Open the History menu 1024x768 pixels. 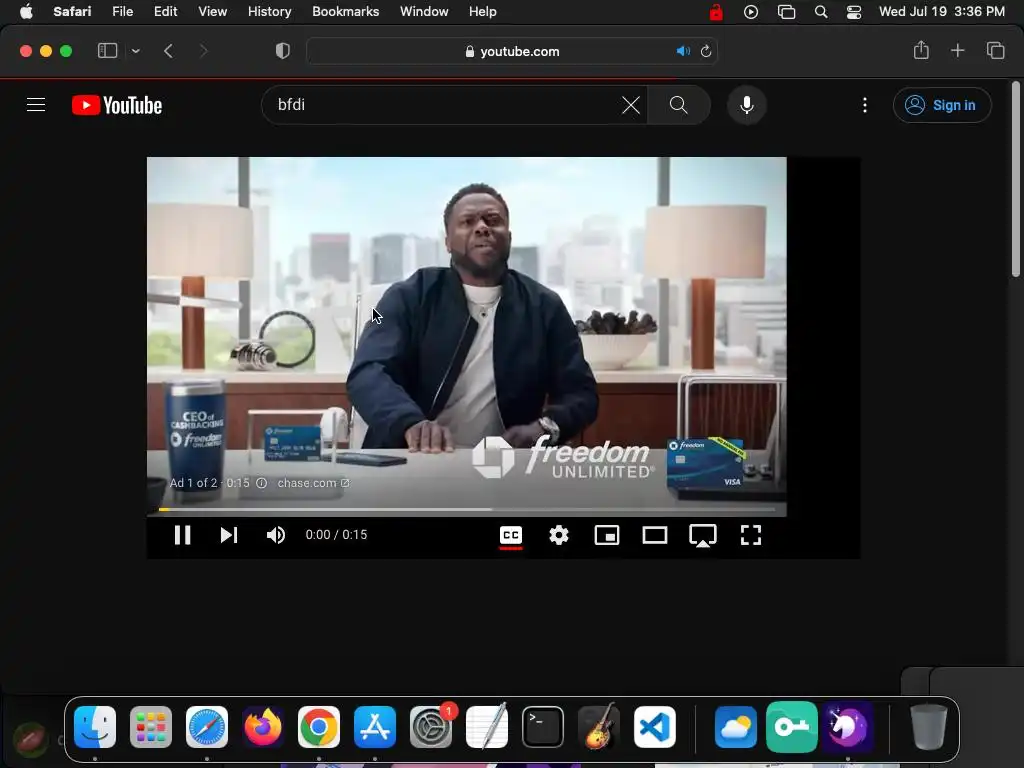[269, 12]
